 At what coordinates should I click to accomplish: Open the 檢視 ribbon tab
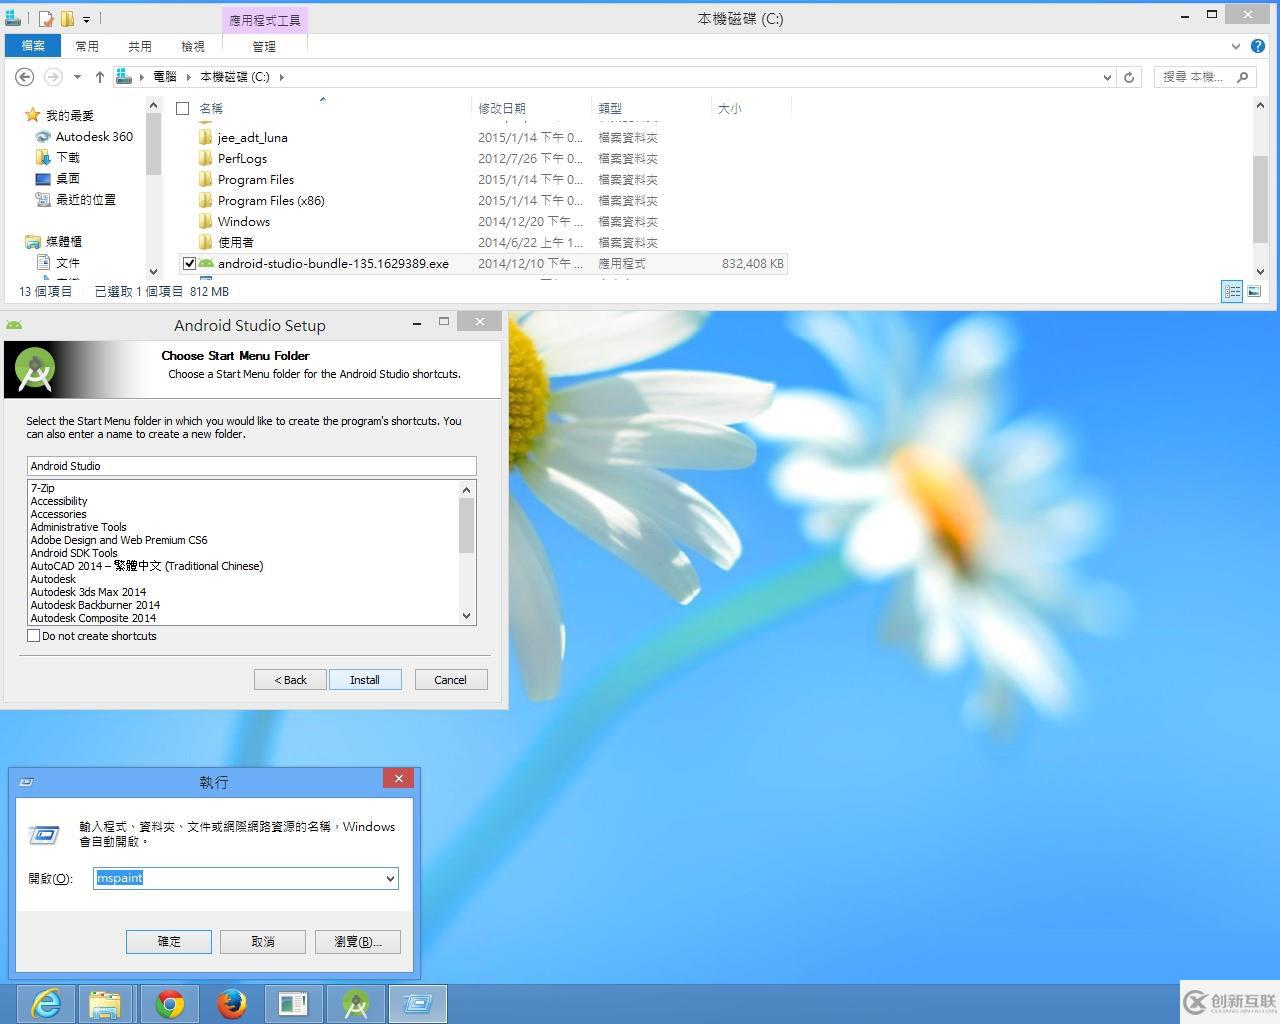(x=193, y=46)
